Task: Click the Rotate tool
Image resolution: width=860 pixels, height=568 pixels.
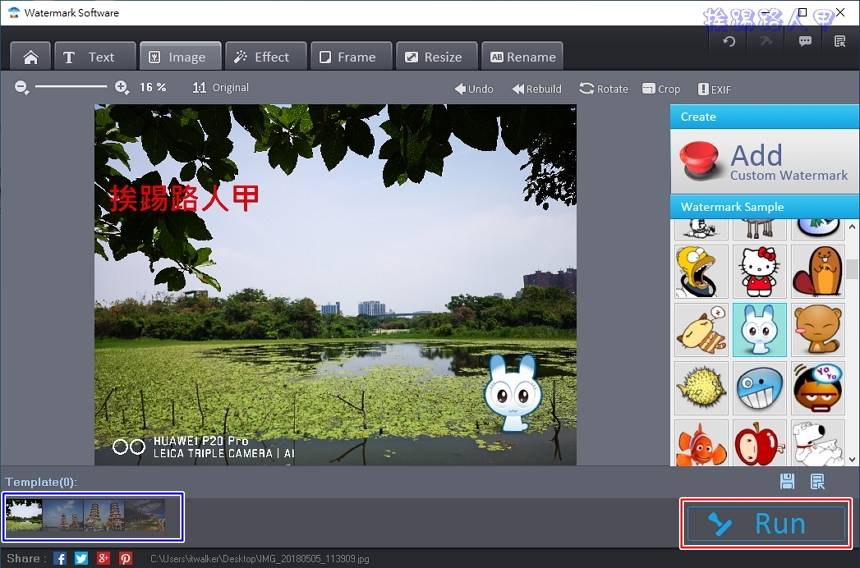Action: (603, 89)
